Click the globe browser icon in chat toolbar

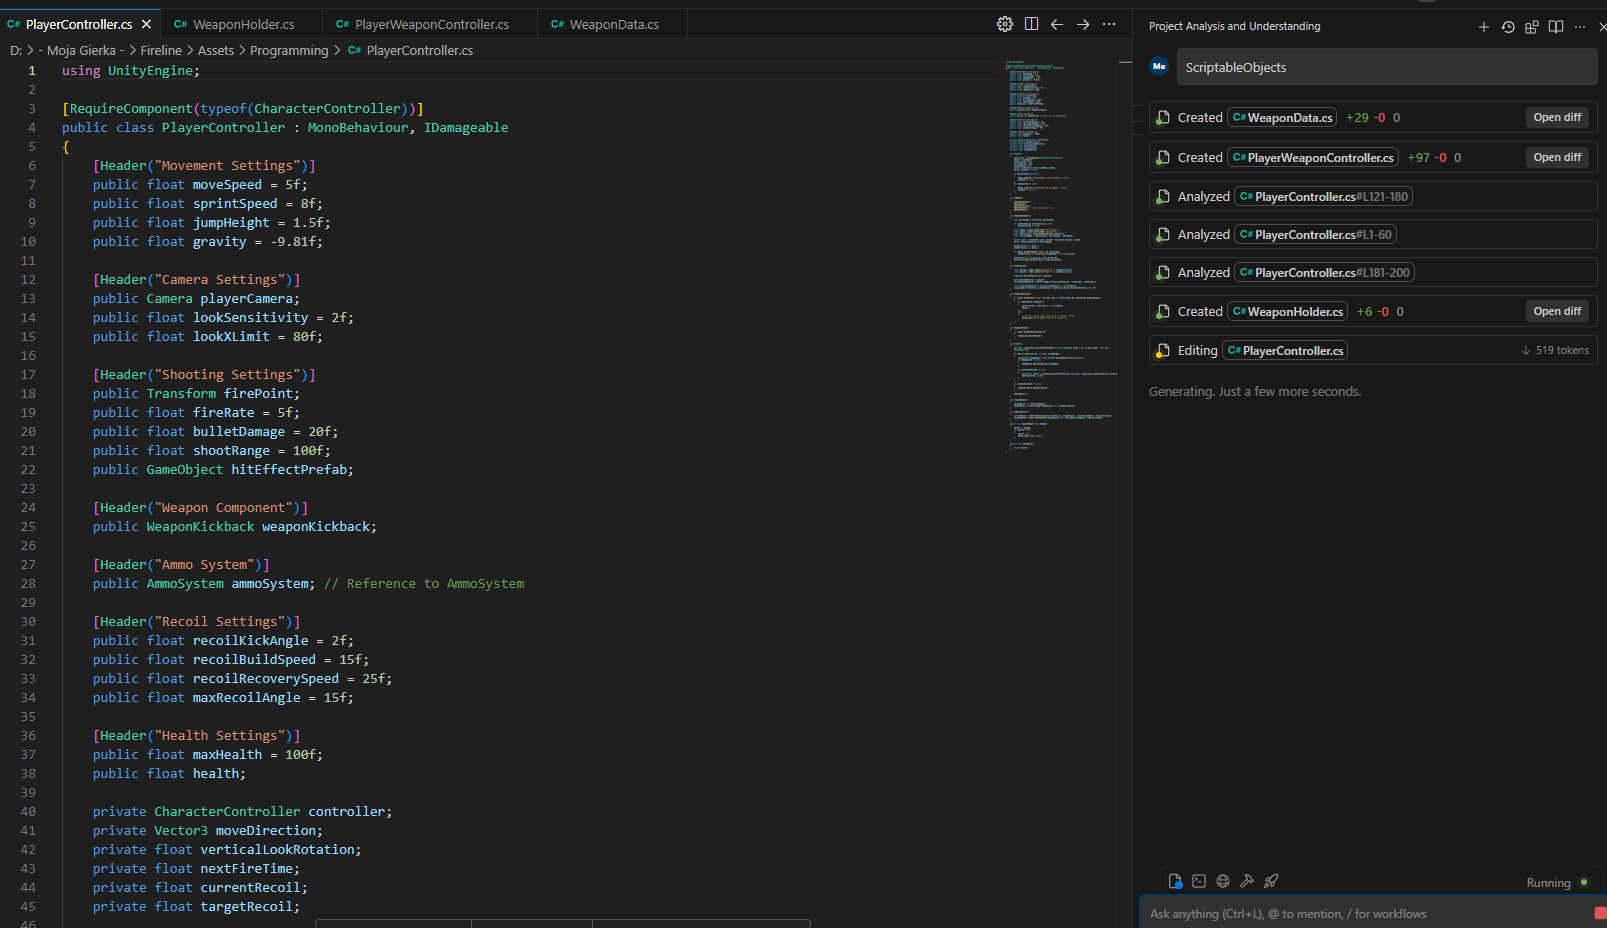tap(1223, 881)
